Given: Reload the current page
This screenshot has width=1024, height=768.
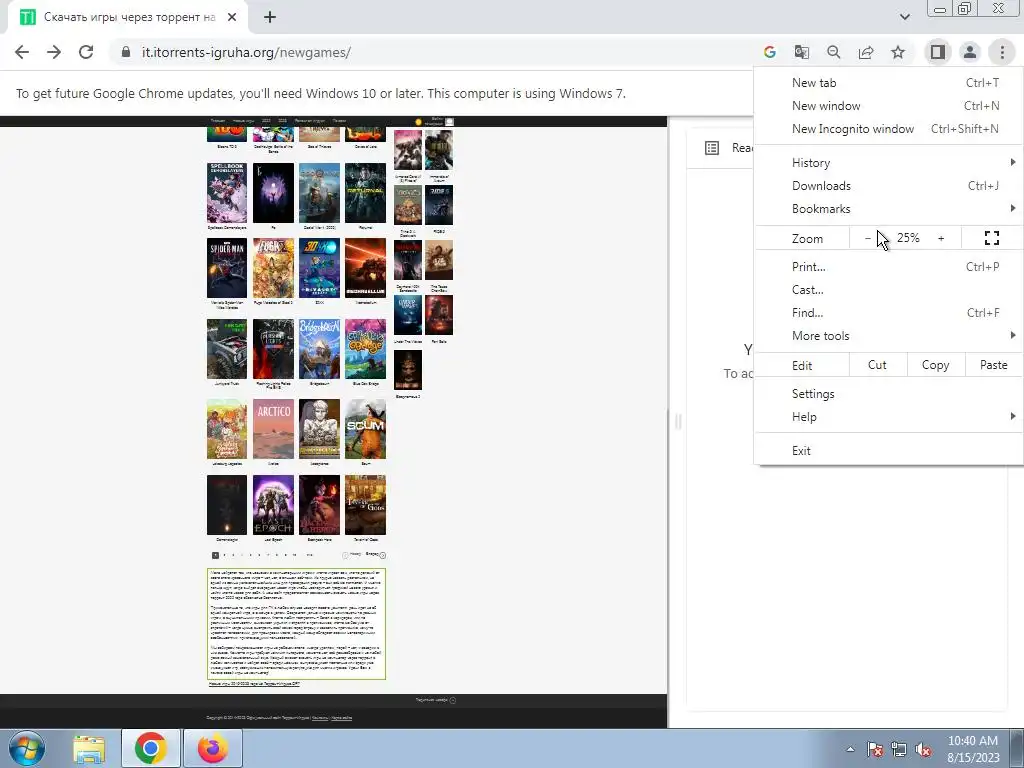Looking at the screenshot, I should click(x=86, y=52).
